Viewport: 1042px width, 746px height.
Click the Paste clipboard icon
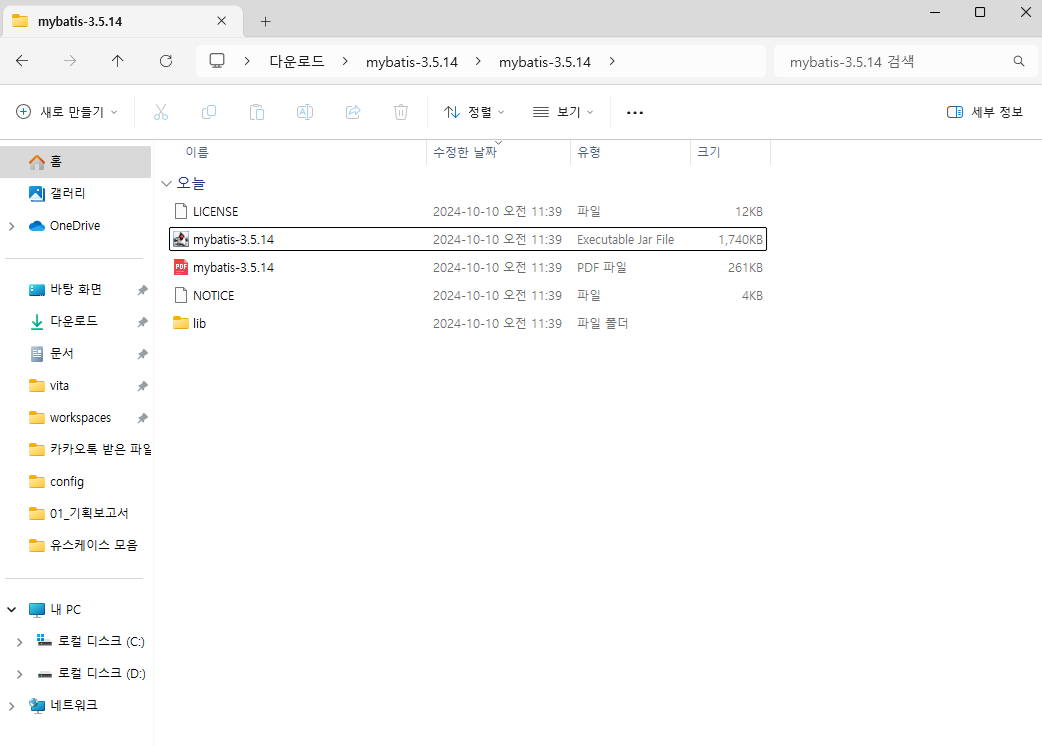click(x=257, y=112)
